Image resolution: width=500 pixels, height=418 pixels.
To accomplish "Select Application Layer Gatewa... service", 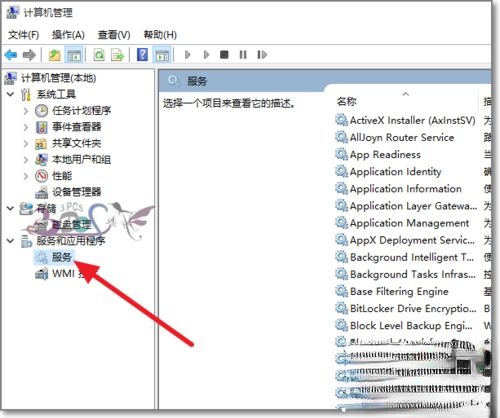I will 413,206.
